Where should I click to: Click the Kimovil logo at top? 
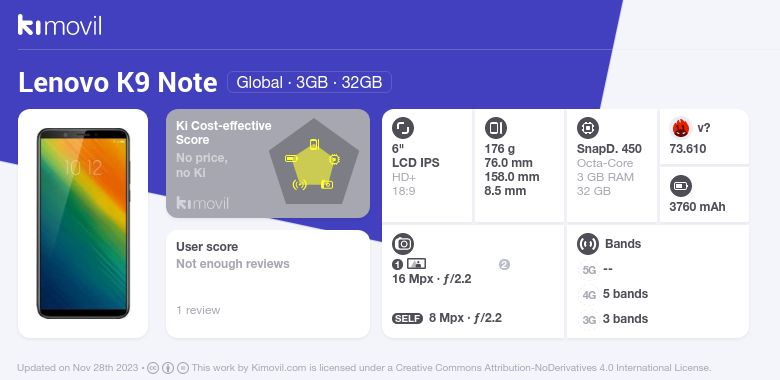point(60,25)
